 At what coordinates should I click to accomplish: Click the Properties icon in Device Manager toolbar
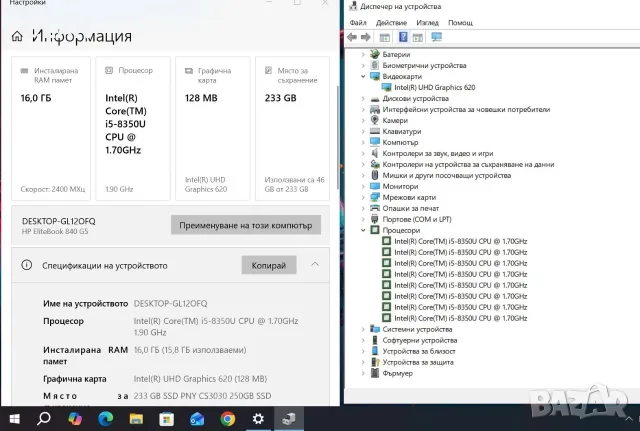coord(384,38)
